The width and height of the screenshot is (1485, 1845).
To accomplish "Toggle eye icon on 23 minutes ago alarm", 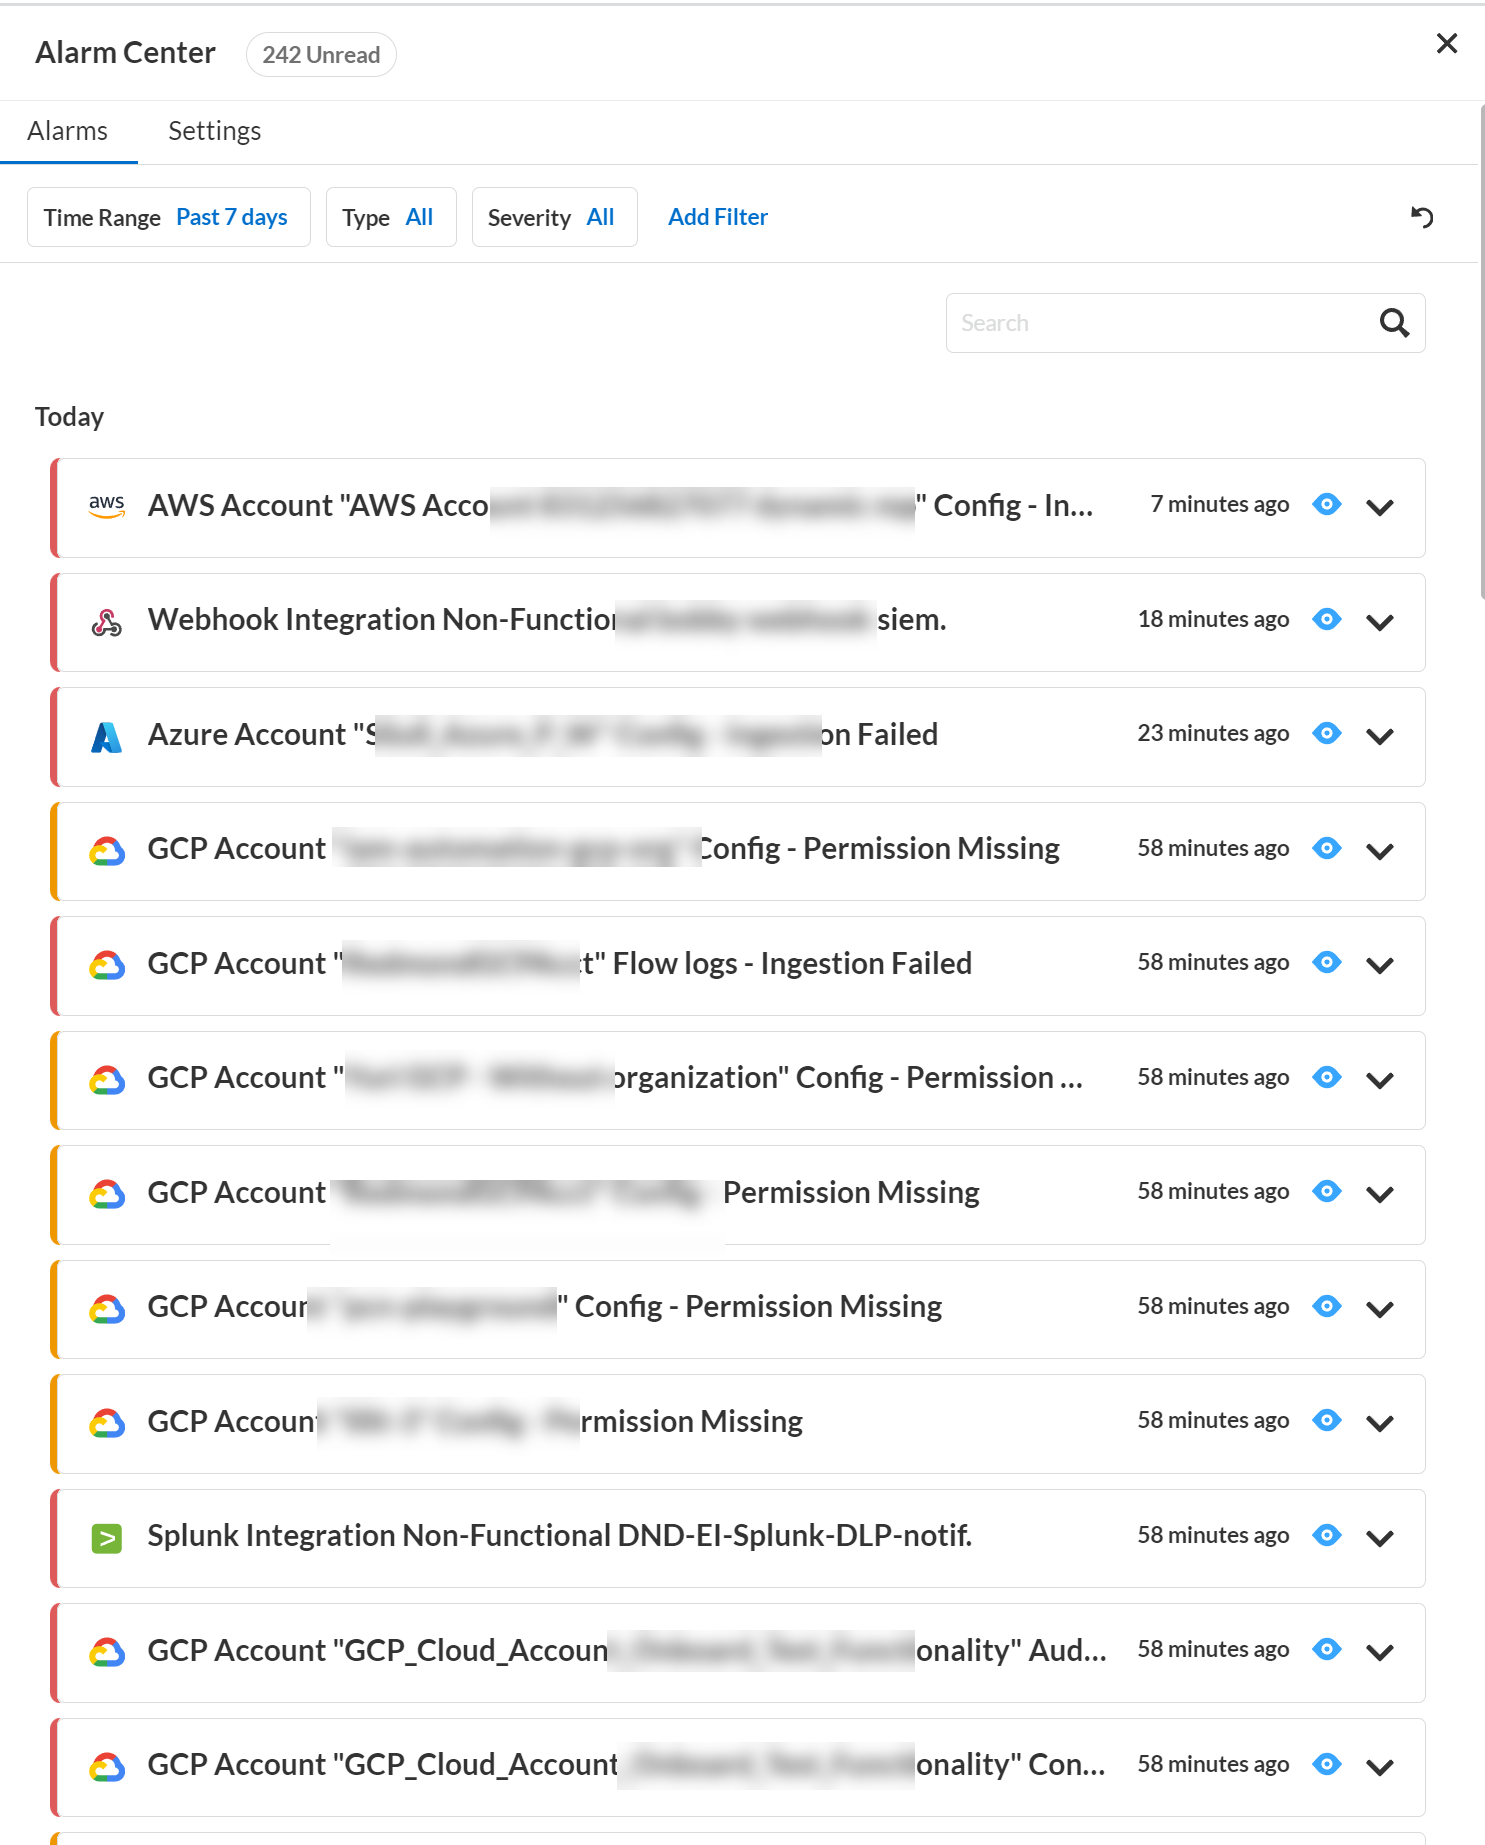I will (1327, 733).
